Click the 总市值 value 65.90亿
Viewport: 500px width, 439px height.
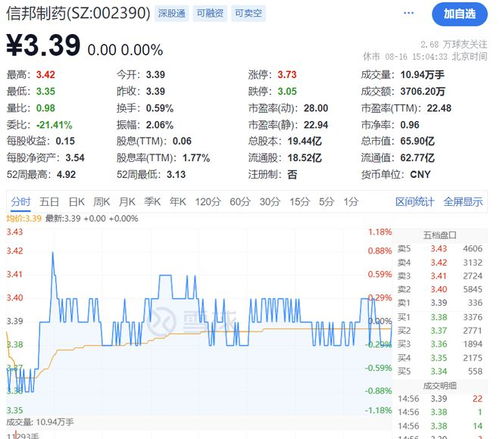pyautogui.click(x=418, y=141)
